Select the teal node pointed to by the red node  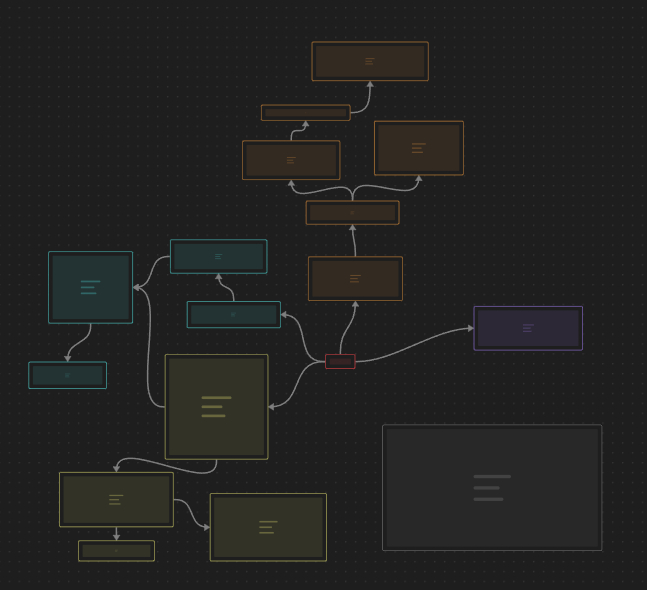(x=233, y=314)
